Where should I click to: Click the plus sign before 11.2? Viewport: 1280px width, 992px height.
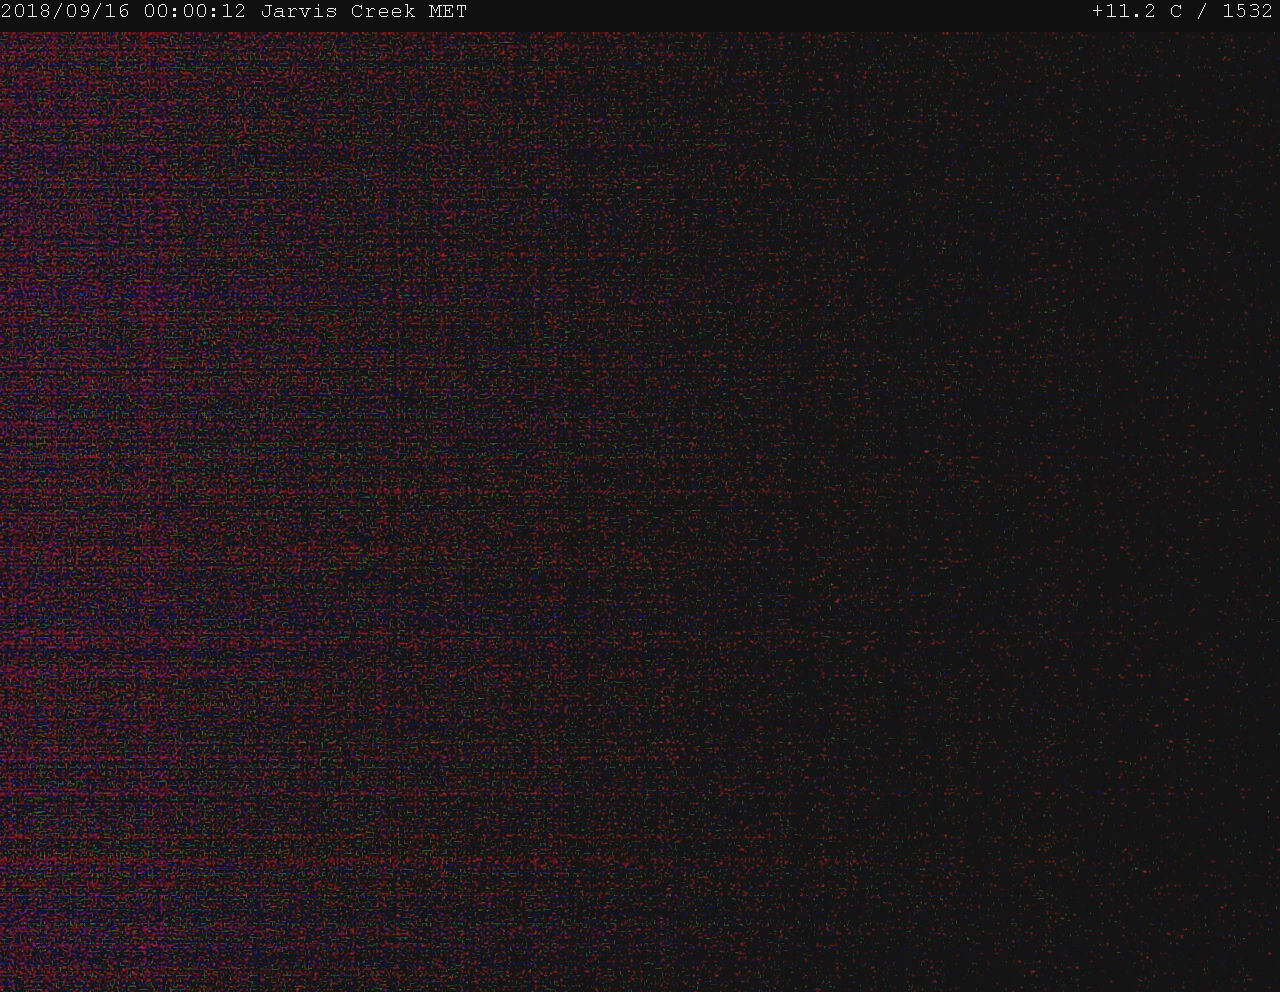coord(1098,12)
